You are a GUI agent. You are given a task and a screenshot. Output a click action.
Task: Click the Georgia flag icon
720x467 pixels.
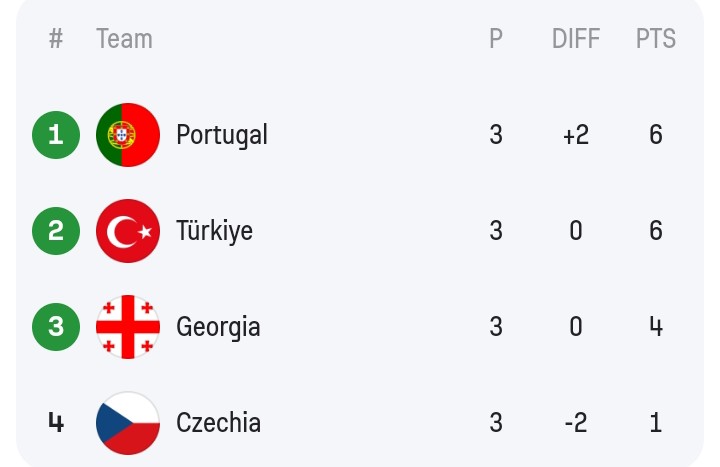(128, 327)
